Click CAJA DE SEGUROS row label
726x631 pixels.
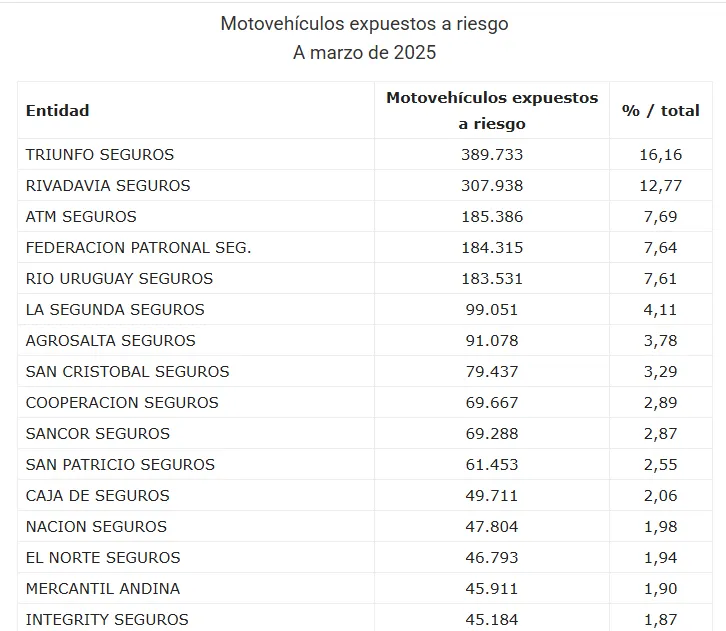[x=98, y=496]
